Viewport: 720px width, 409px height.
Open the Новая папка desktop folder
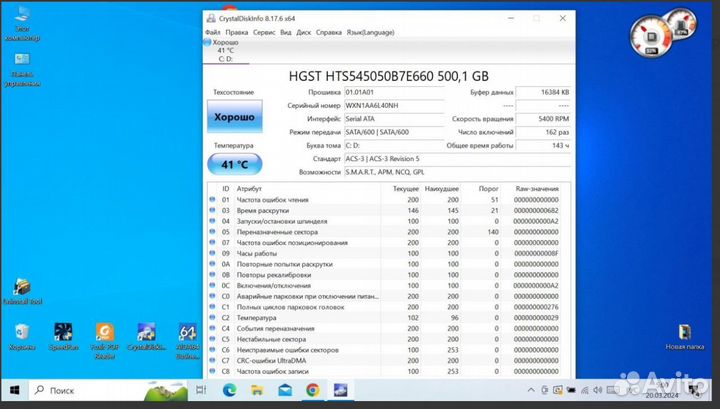click(685, 336)
